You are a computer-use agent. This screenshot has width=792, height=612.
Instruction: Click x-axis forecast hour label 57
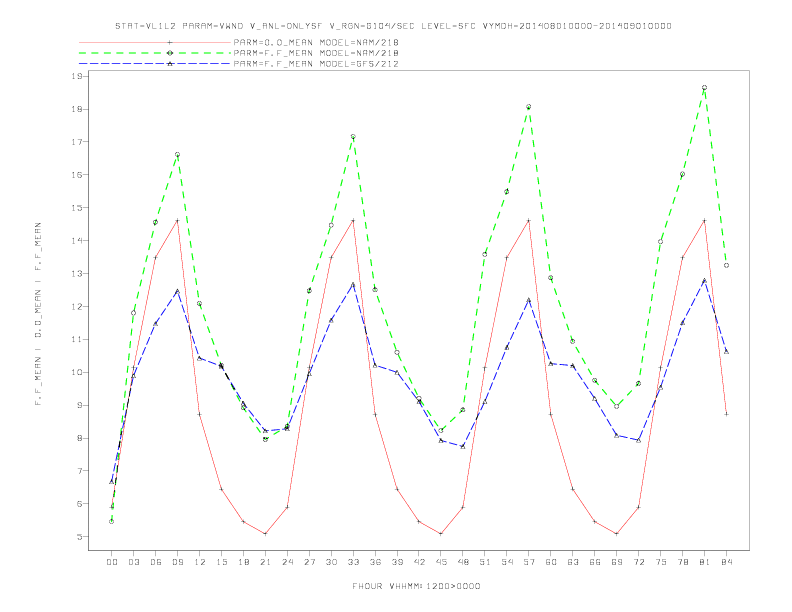tap(529, 562)
